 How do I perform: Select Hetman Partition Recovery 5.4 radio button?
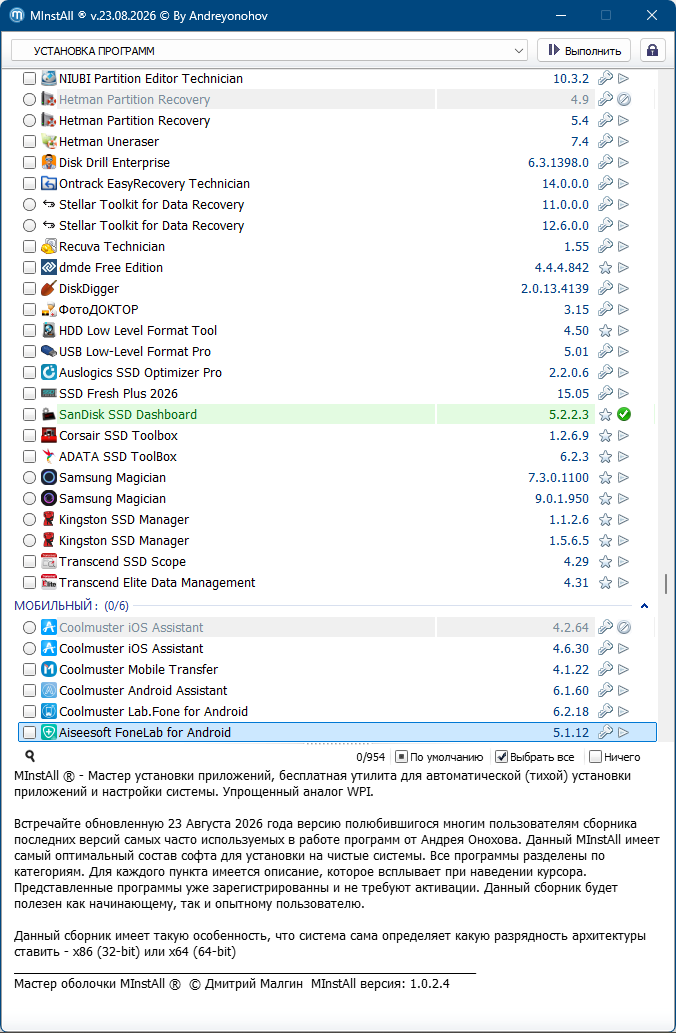(x=29, y=121)
